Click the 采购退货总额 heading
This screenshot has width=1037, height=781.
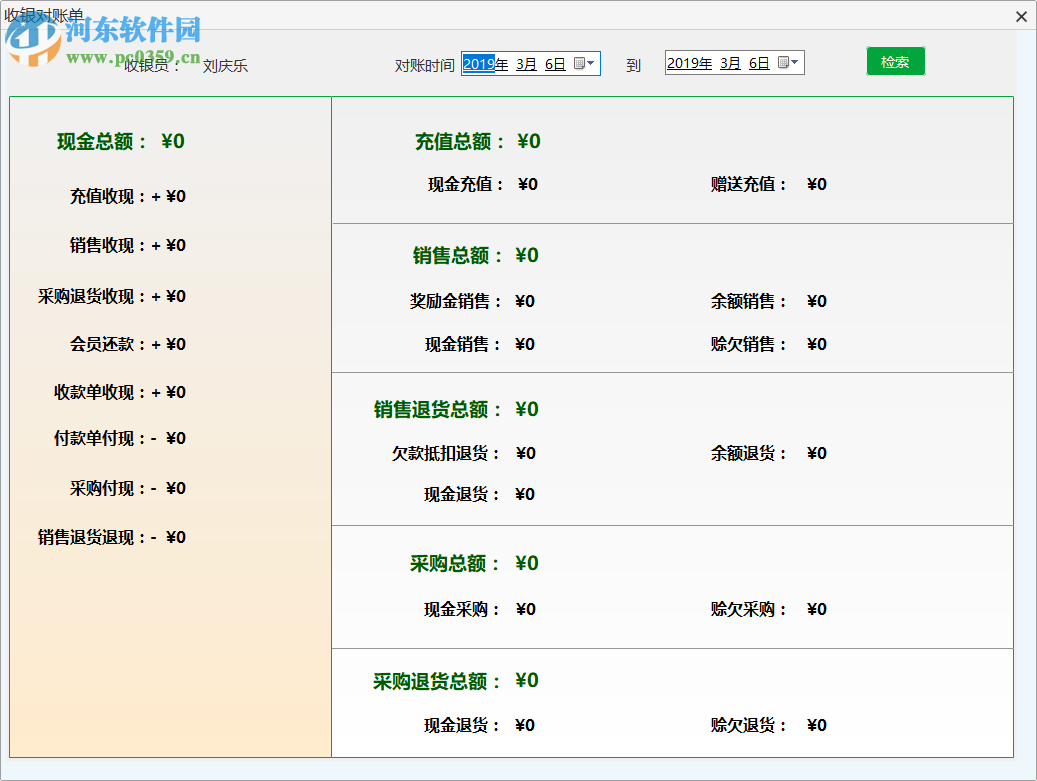pyautogui.click(x=432, y=682)
